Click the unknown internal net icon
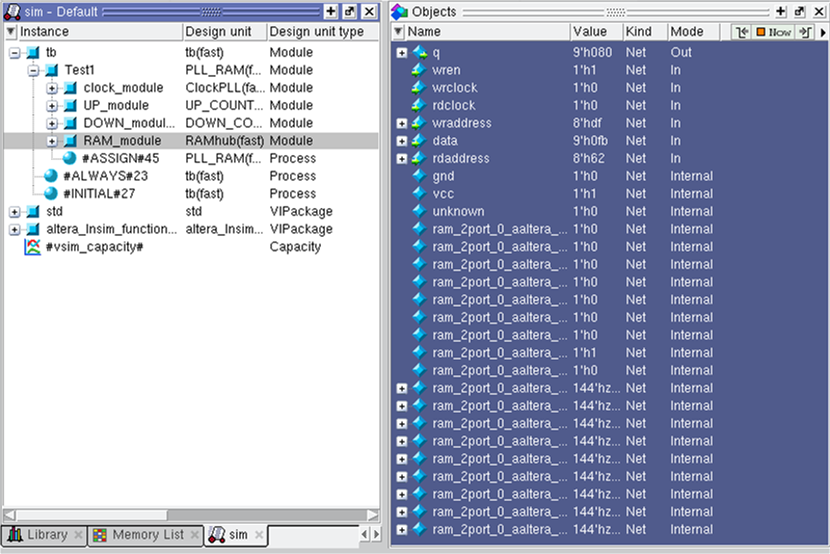The image size is (830, 554). pyautogui.click(x=419, y=211)
